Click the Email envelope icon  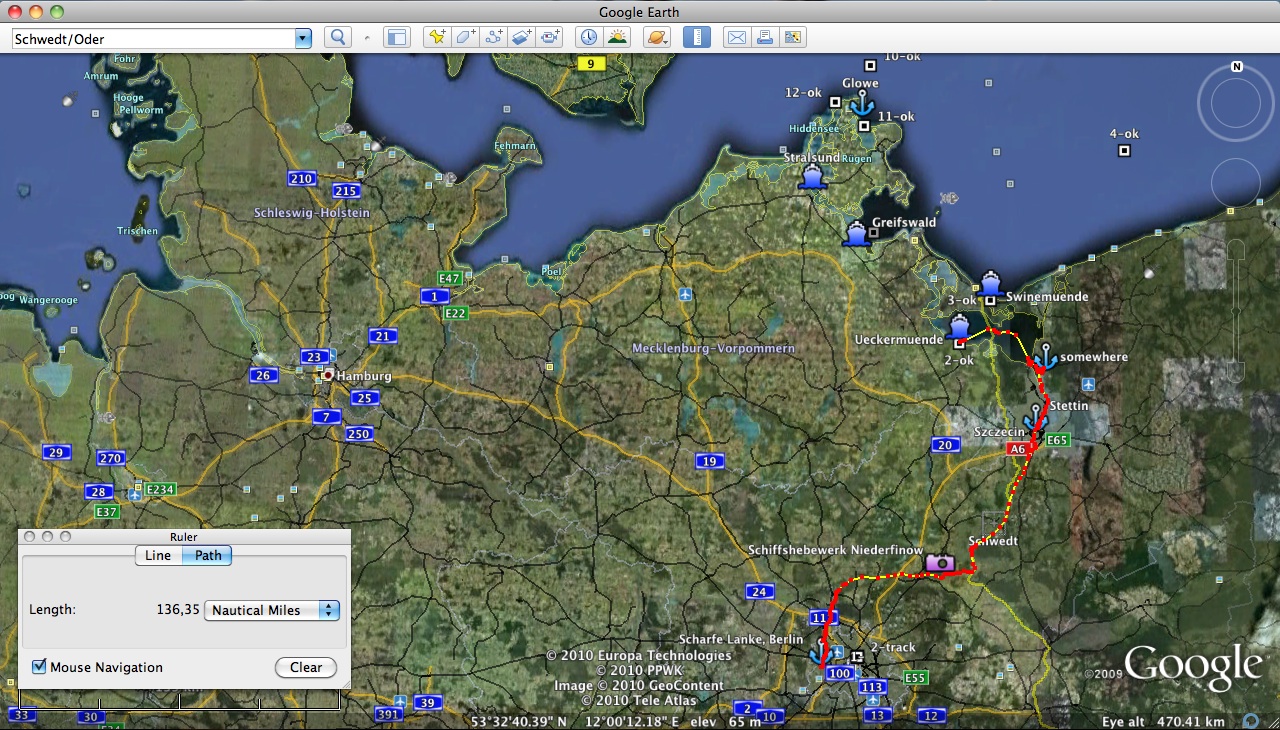point(737,38)
